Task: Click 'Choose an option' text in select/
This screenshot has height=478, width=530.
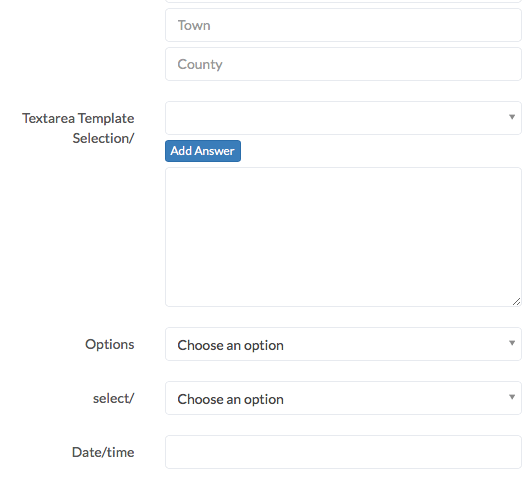Action: click(231, 400)
